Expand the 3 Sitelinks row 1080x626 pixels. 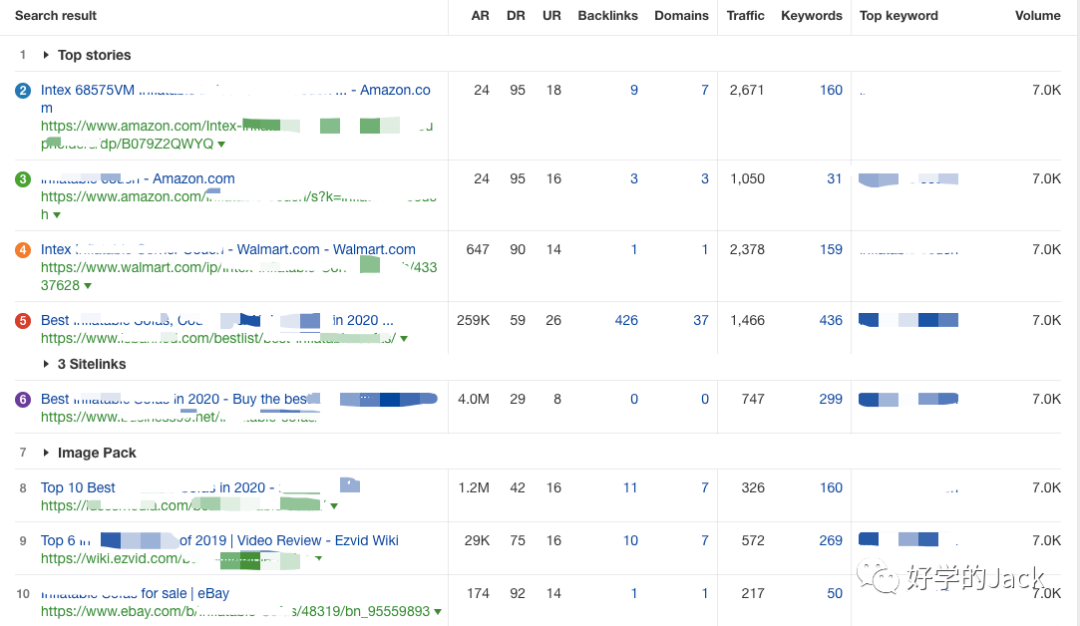point(45,364)
